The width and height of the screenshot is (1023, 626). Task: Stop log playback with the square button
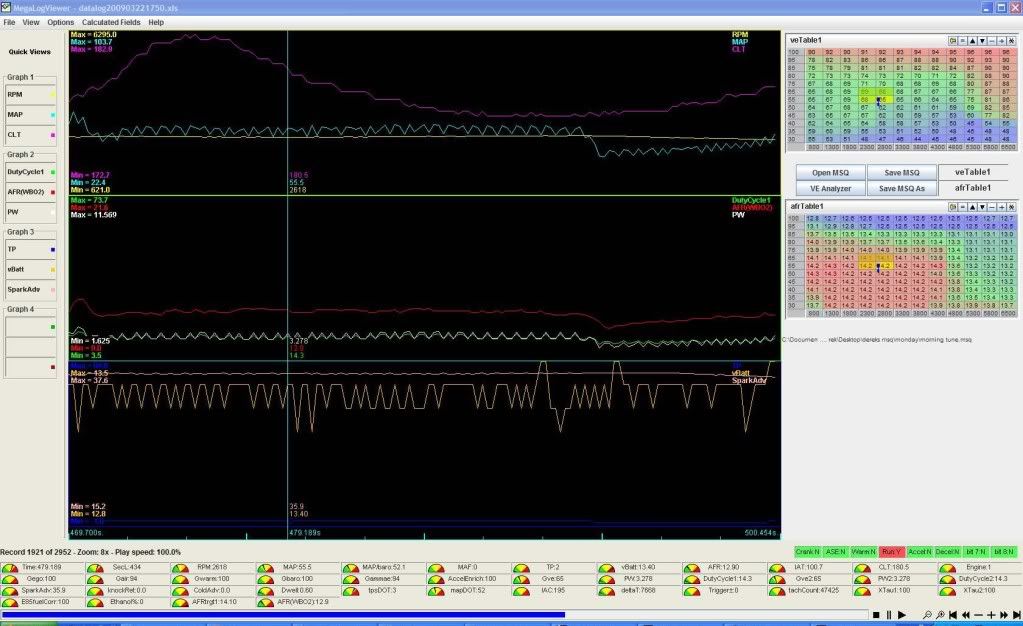(876, 614)
